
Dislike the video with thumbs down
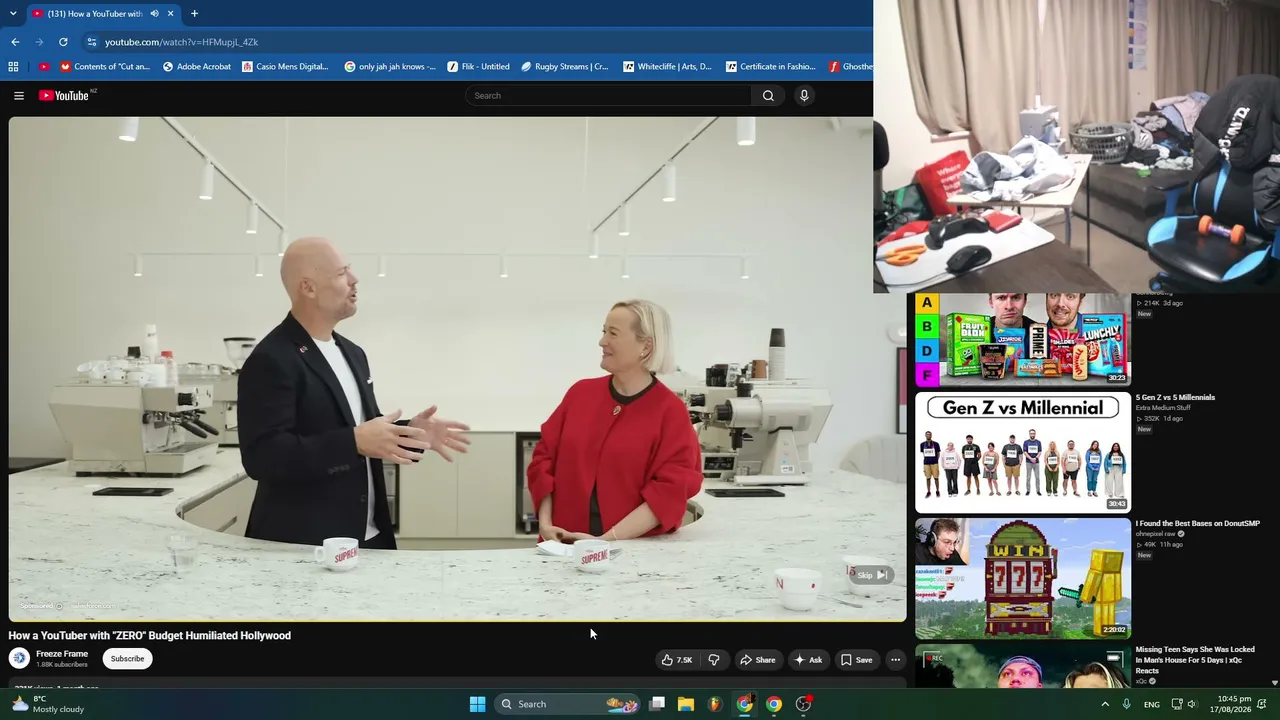click(714, 660)
